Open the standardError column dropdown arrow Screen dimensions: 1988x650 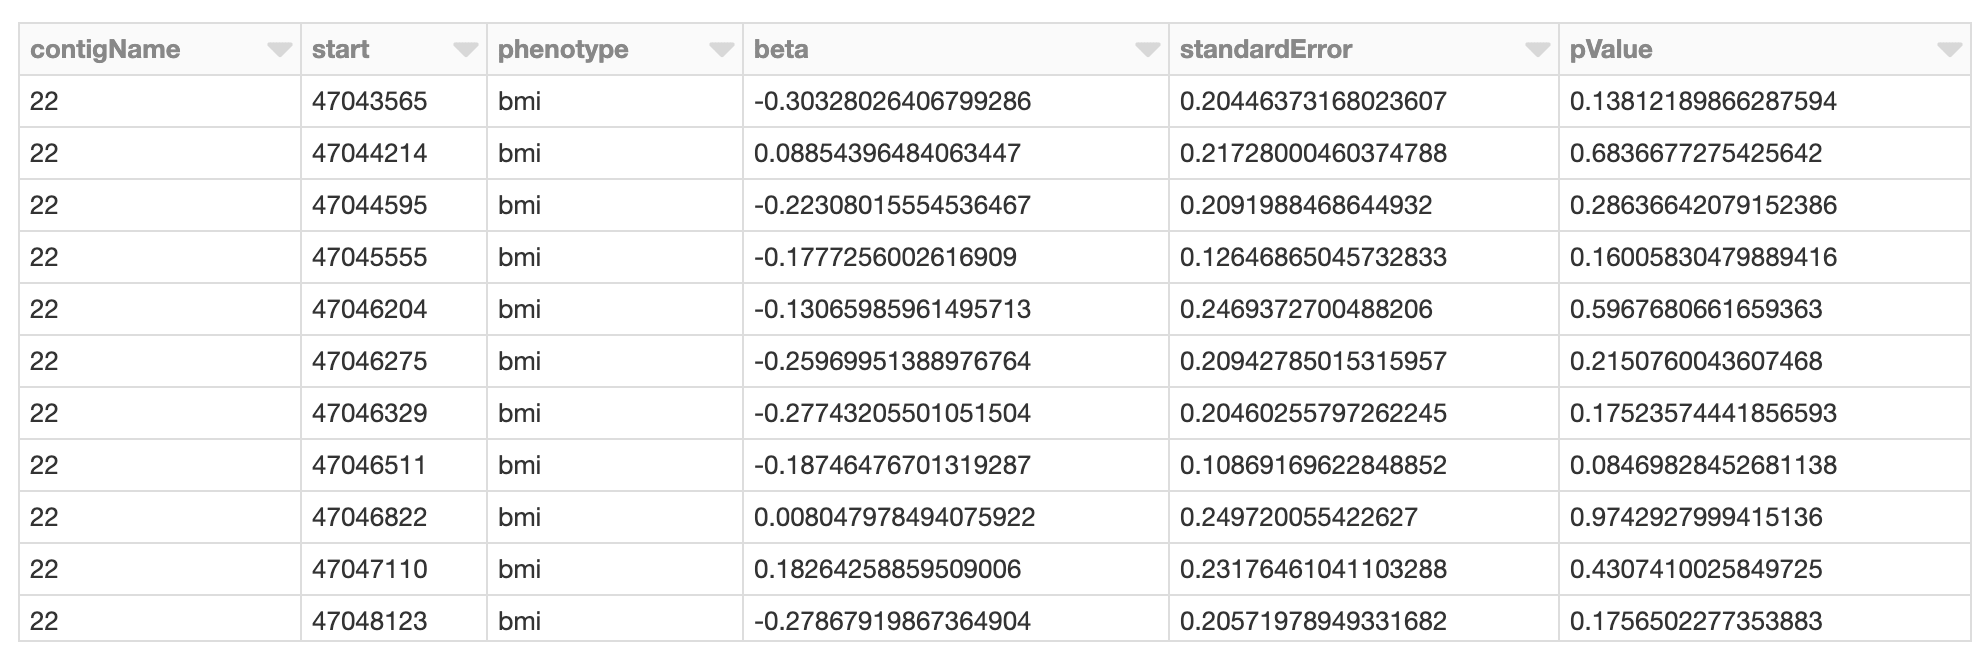1537,50
